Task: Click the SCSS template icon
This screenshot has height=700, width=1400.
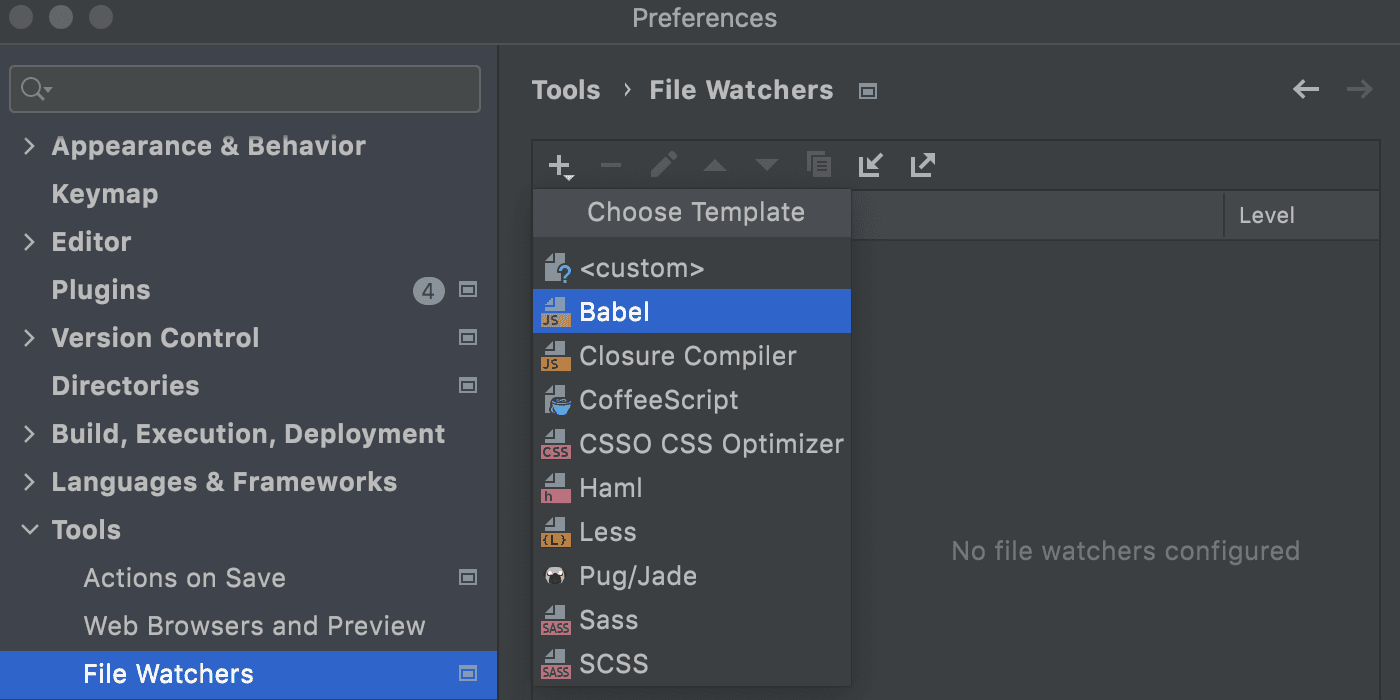Action: click(555, 664)
